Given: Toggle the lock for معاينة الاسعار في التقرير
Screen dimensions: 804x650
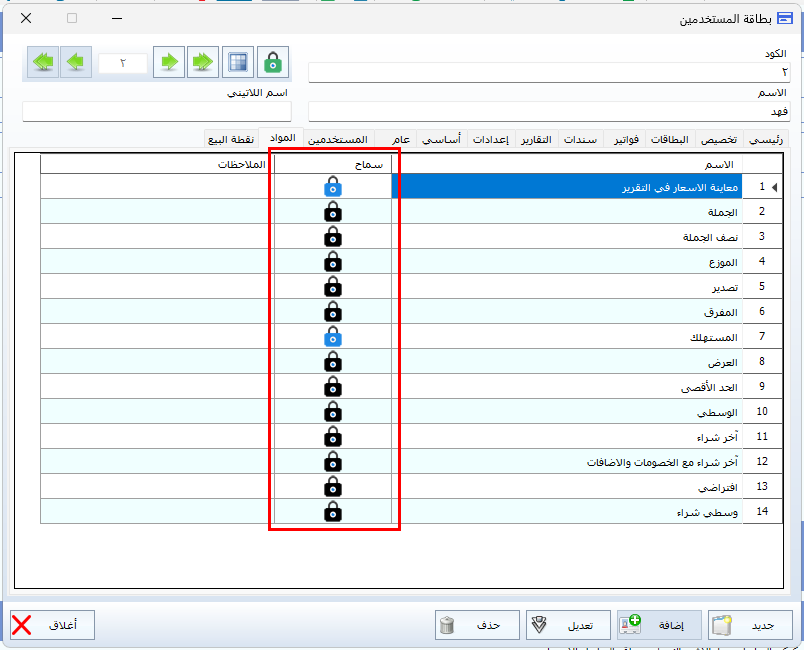Looking at the screenshot, I should [333, 187].
